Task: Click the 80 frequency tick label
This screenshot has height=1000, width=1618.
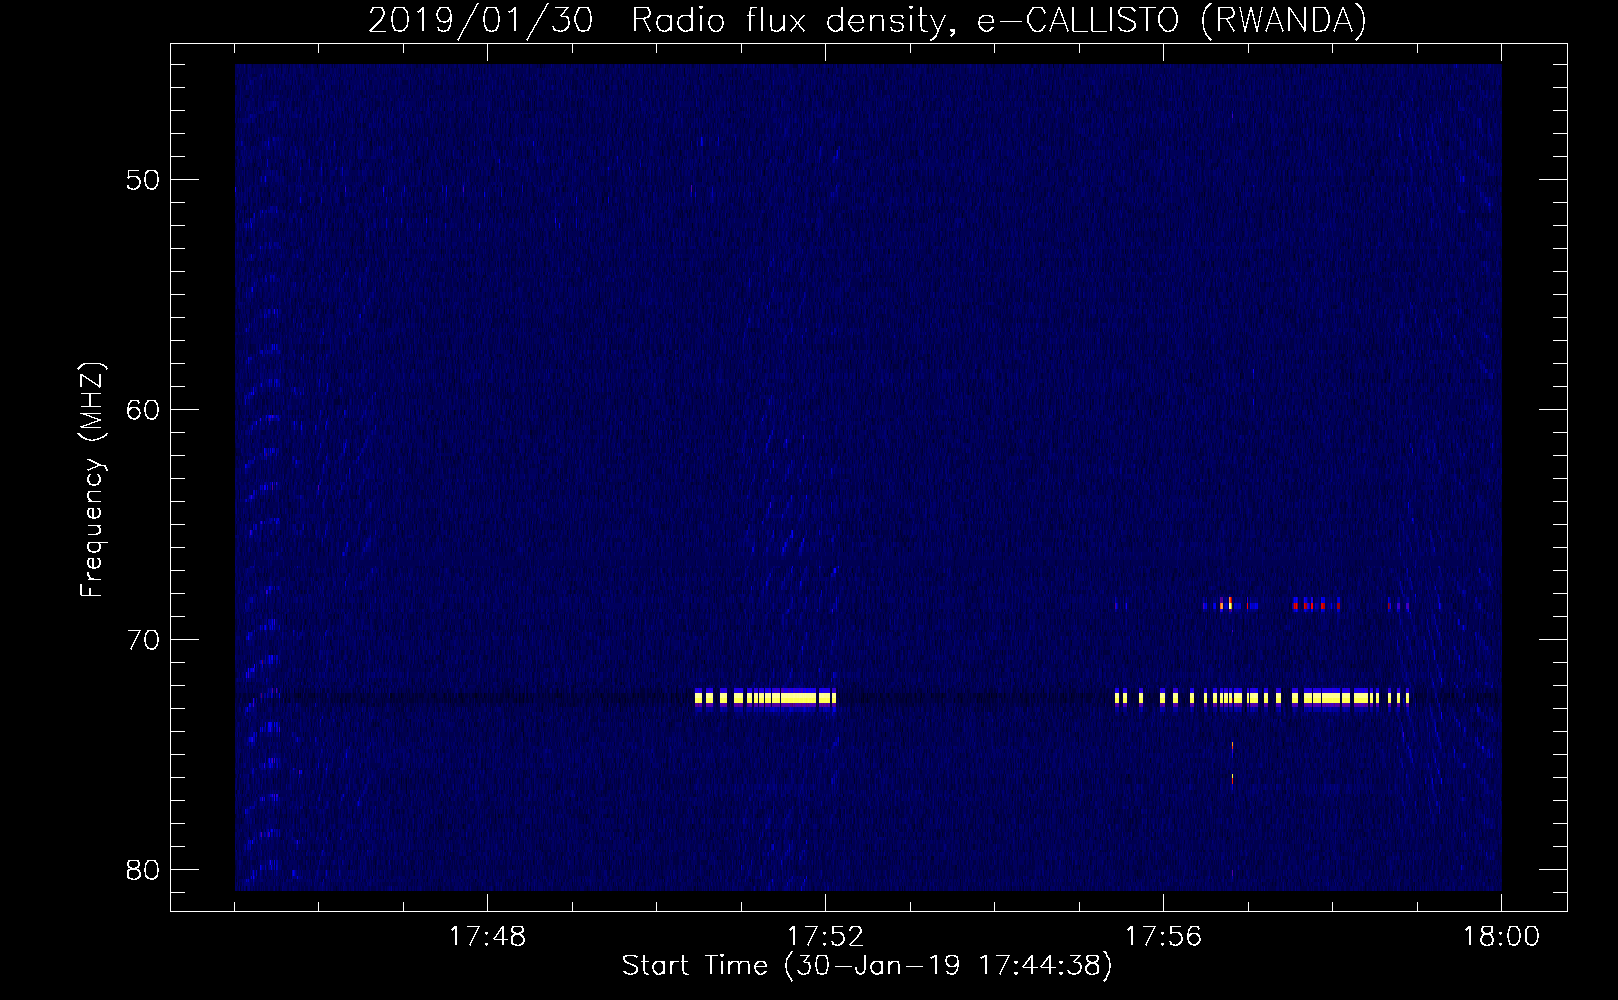Action: click(143, 870)
